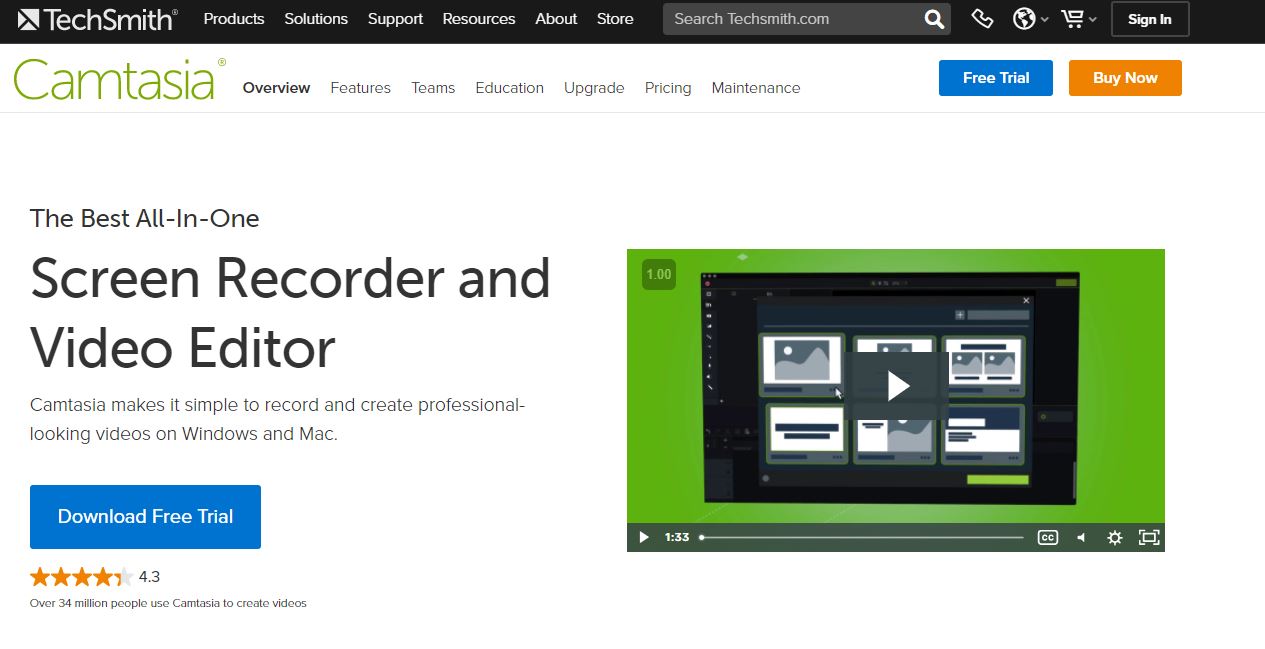This screenshot has height=649, width=1265.
Task: Select the Teams tab
Action: 433,88
